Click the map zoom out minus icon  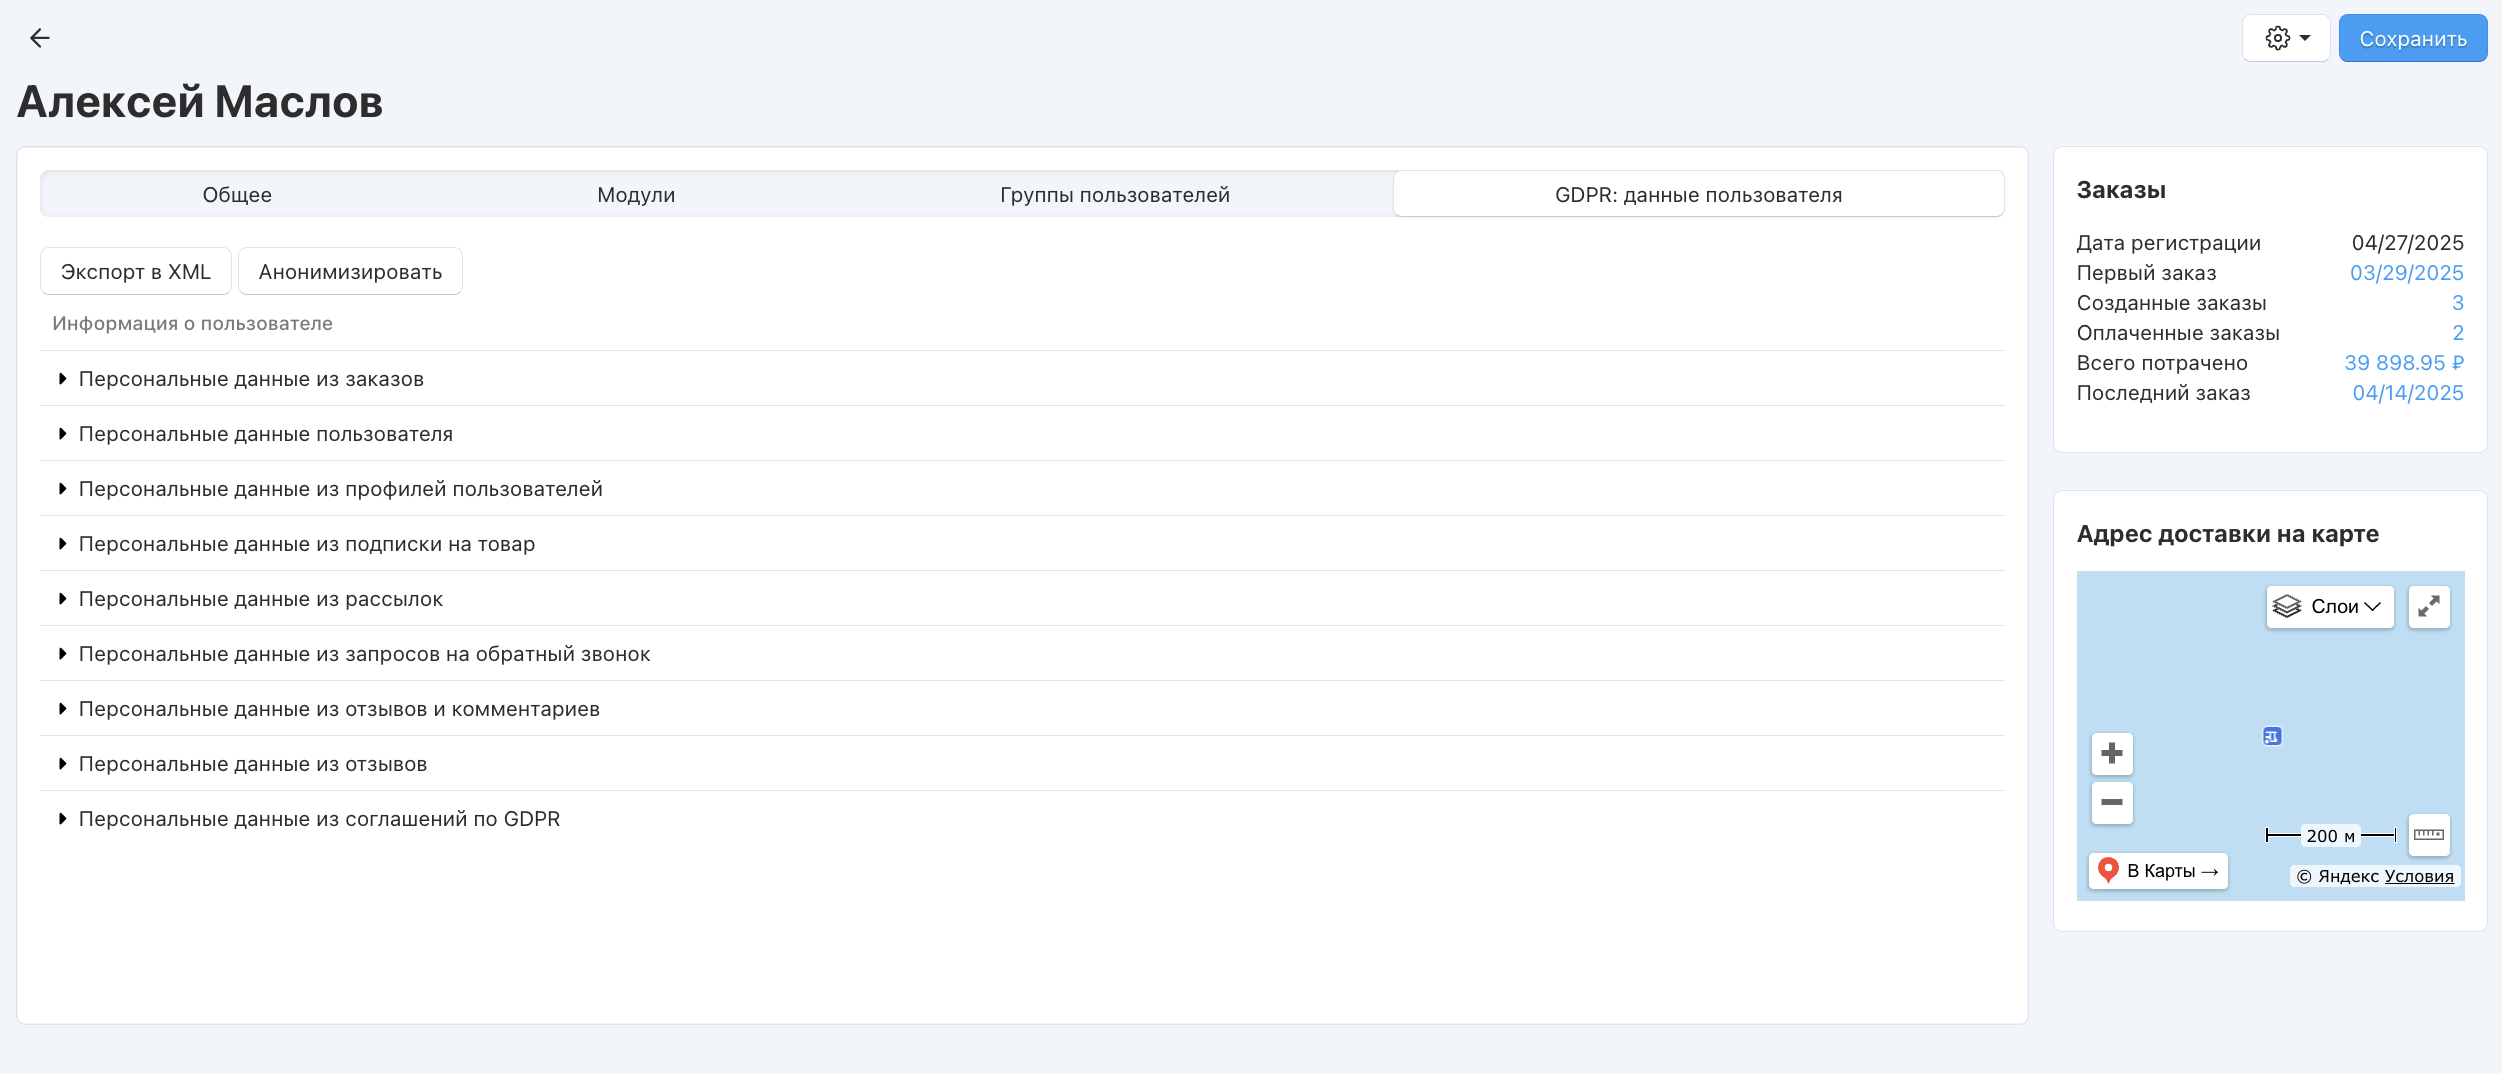tap(2111, 802)
